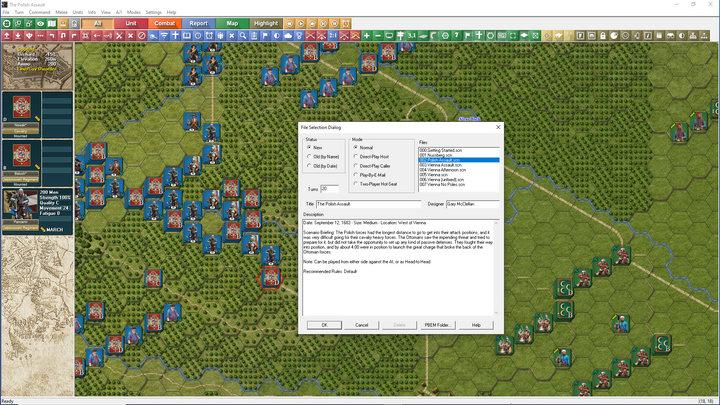Click the padlock icon in olive toolbar
Screen dimensions: 720x405
click(x=603, y=35)
